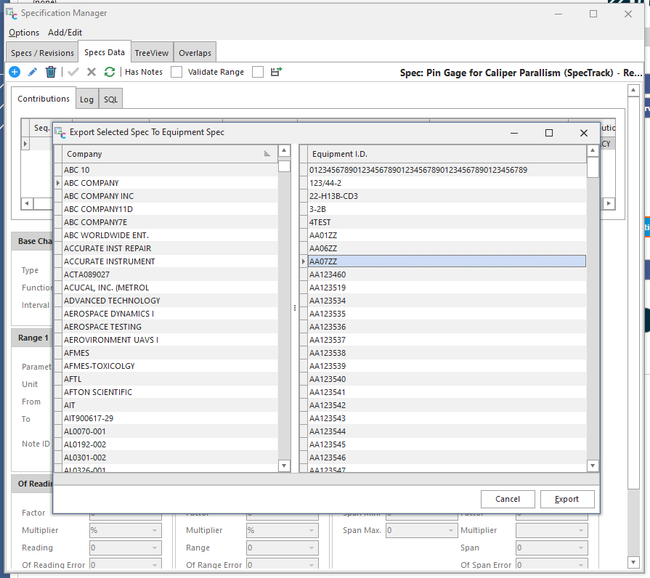This screenshot has width=650, height=578.
Task: Click Company list scrollbar down arrow
Action: coord(284,466)
